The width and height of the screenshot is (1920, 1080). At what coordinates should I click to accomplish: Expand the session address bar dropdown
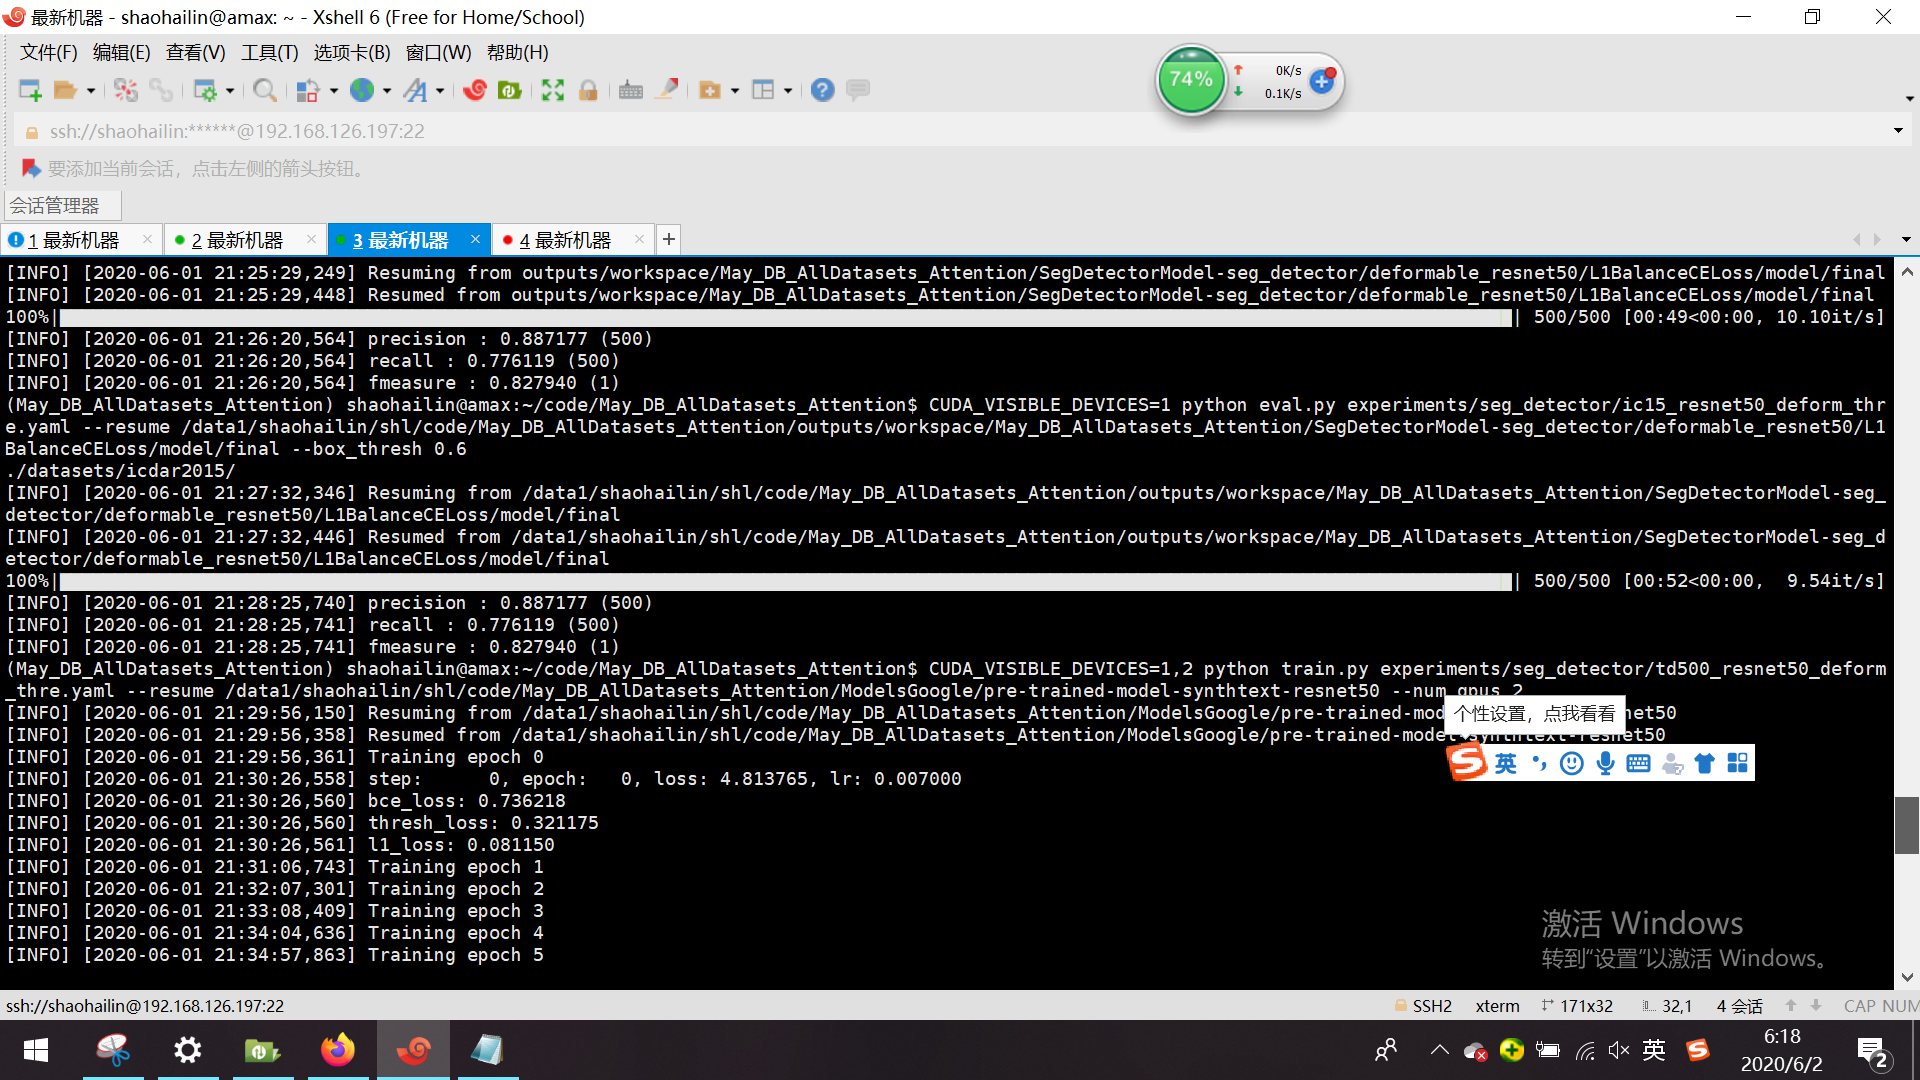pyautogui.click(x=1897, y=130)
